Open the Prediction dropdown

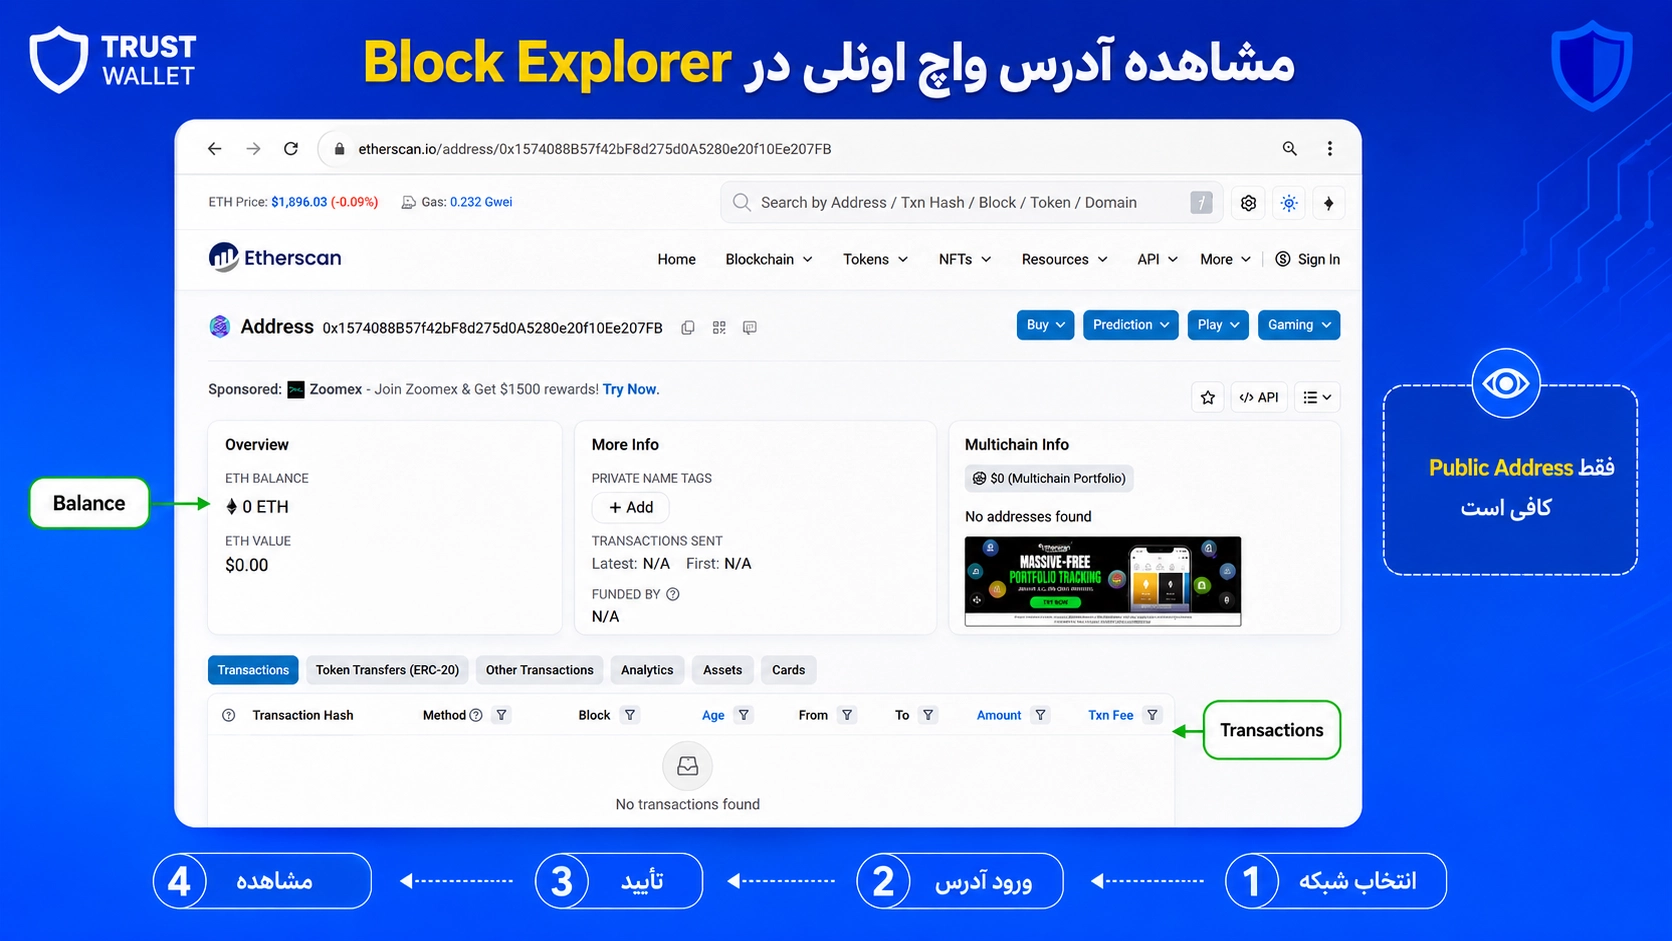(1131, 325)
